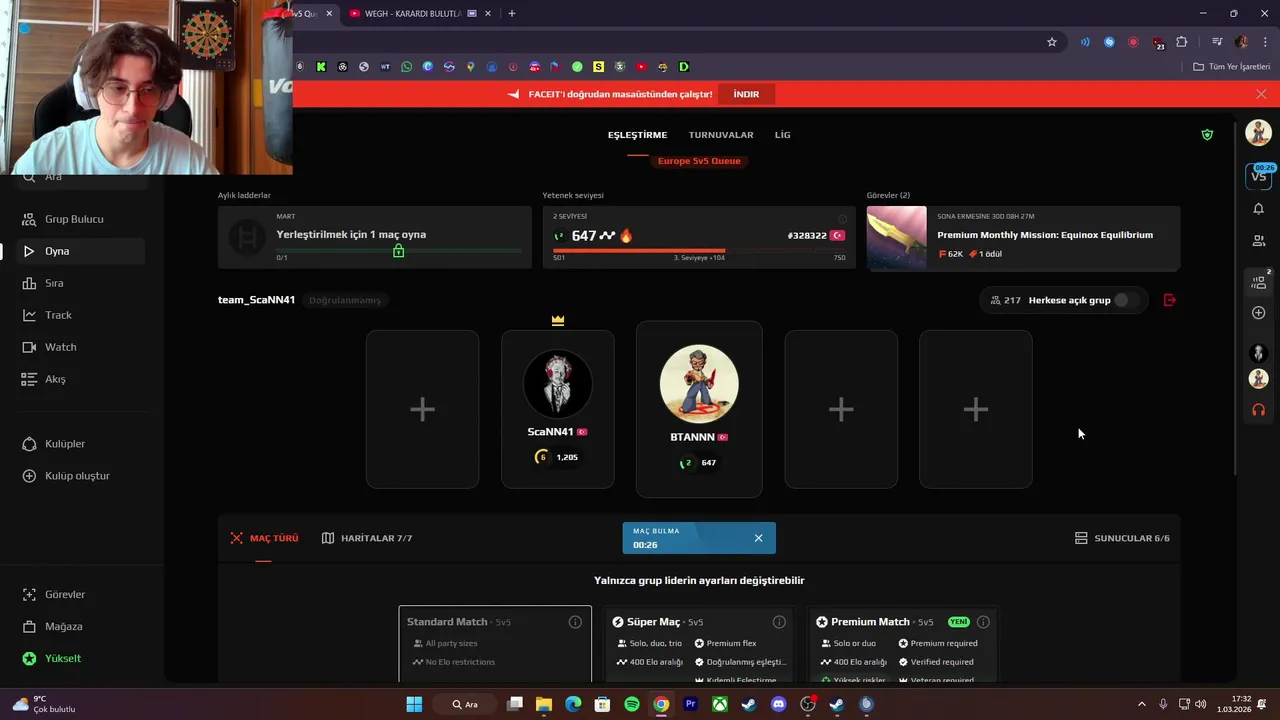Open the Chrome extensions puzzle icon
The image size is (1280, 720).
click(1182, 42)
